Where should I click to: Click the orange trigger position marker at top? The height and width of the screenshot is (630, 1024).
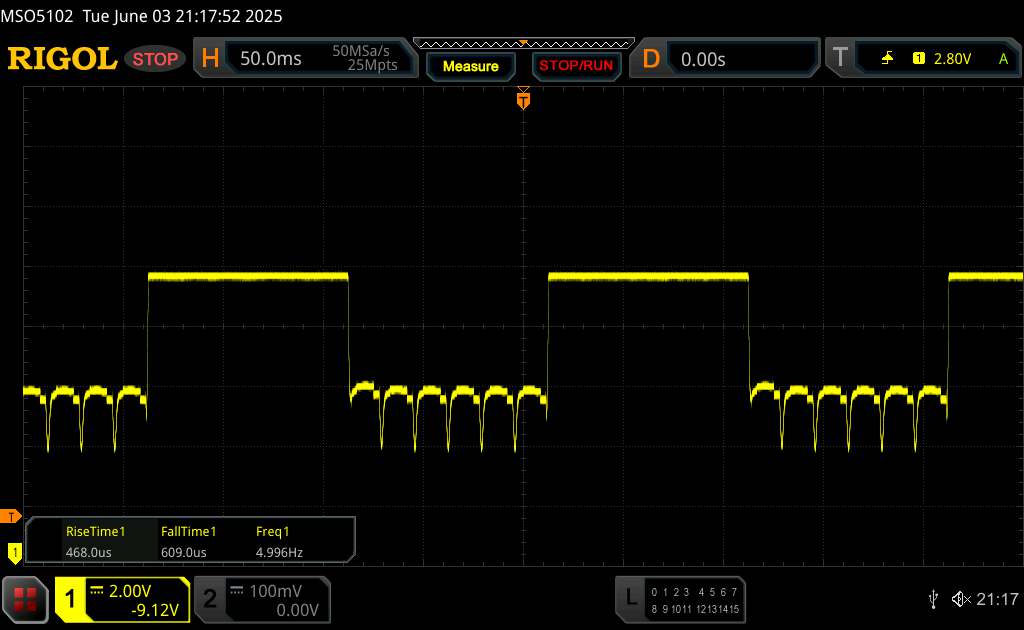523,99
